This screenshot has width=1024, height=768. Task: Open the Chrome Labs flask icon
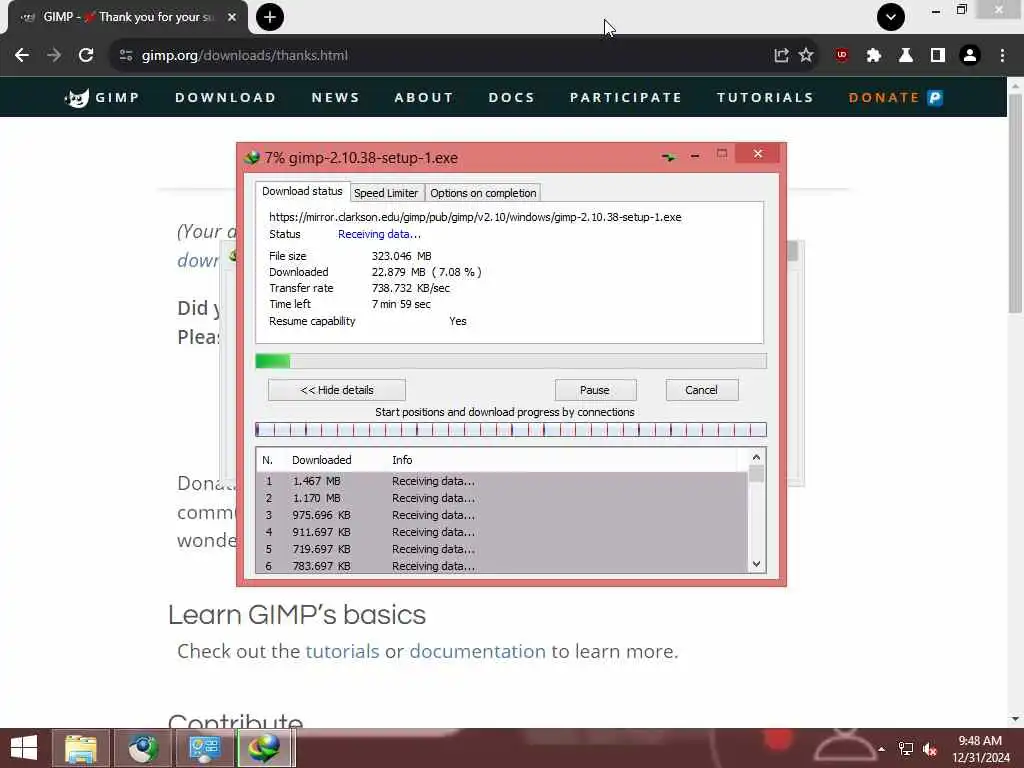point(906,56)
